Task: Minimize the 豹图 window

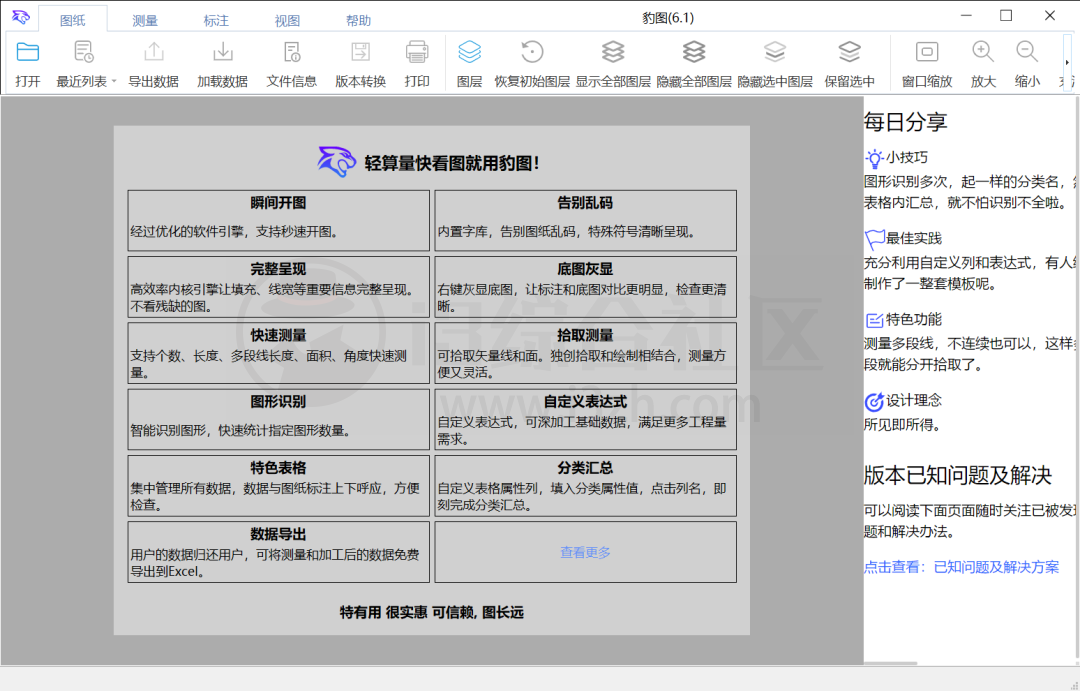Action: click(966, 16)
